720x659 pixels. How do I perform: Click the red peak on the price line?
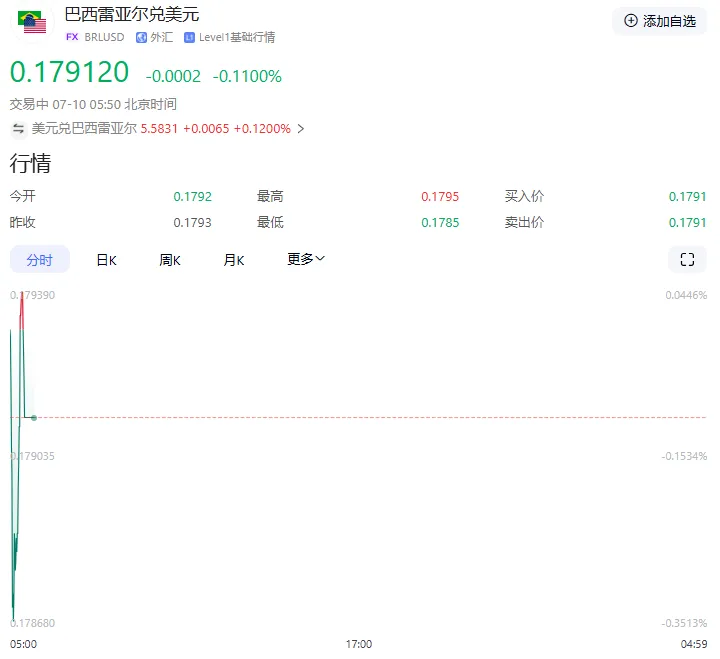[x=22, y=310]
